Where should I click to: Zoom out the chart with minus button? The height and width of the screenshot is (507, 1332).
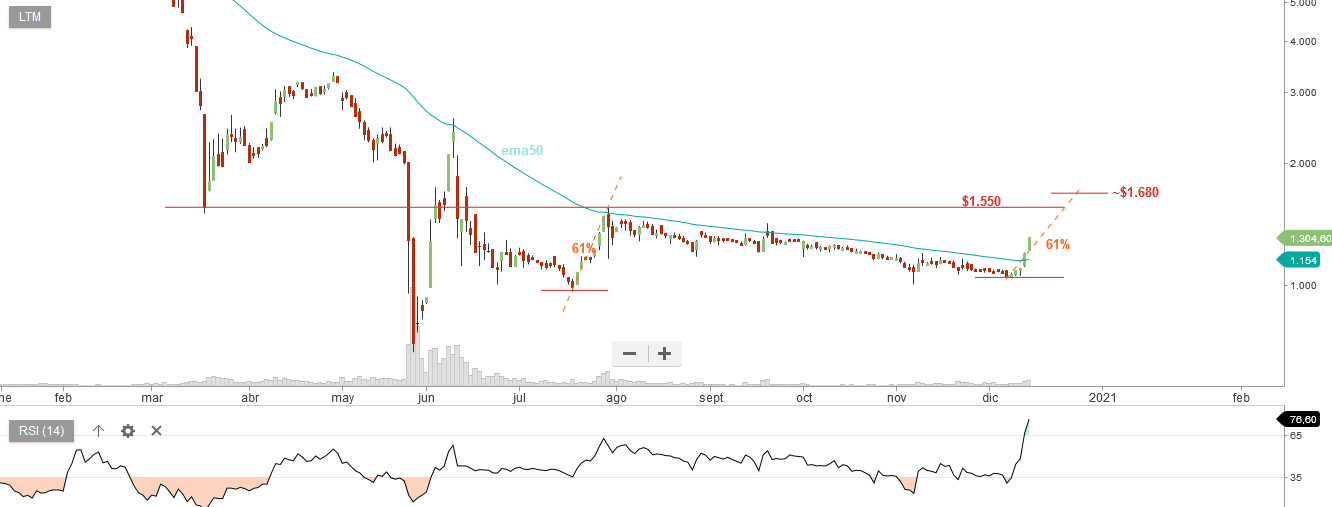(630, 353)
